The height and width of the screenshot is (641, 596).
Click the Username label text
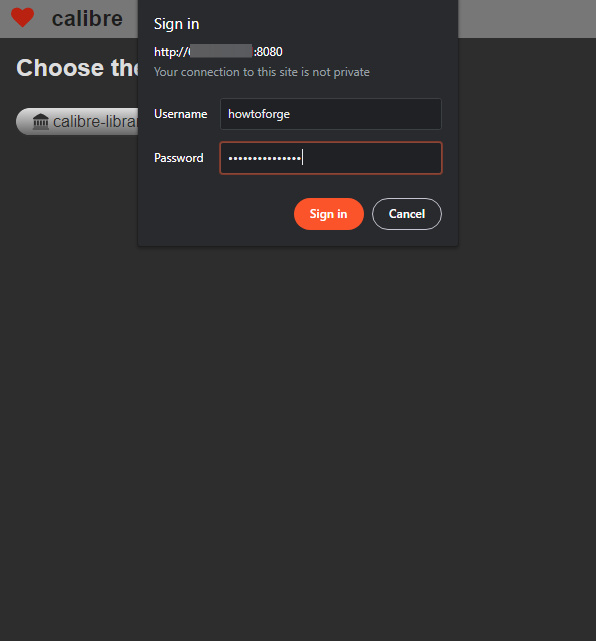[181, 114]
